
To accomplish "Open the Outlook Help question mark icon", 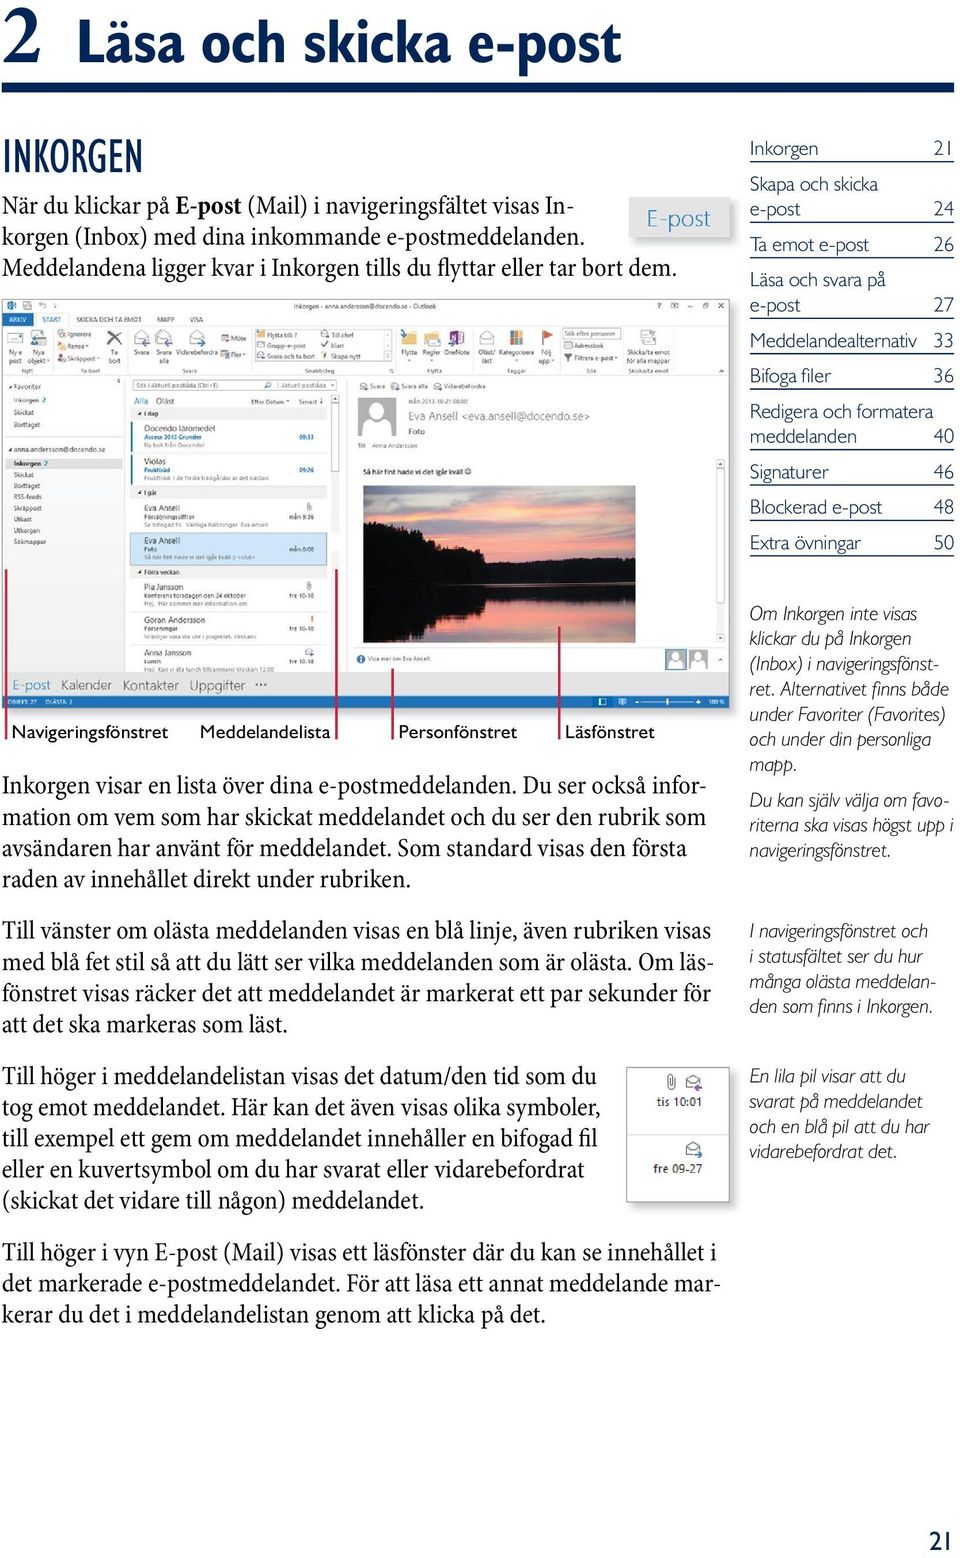I will point(659,306).
